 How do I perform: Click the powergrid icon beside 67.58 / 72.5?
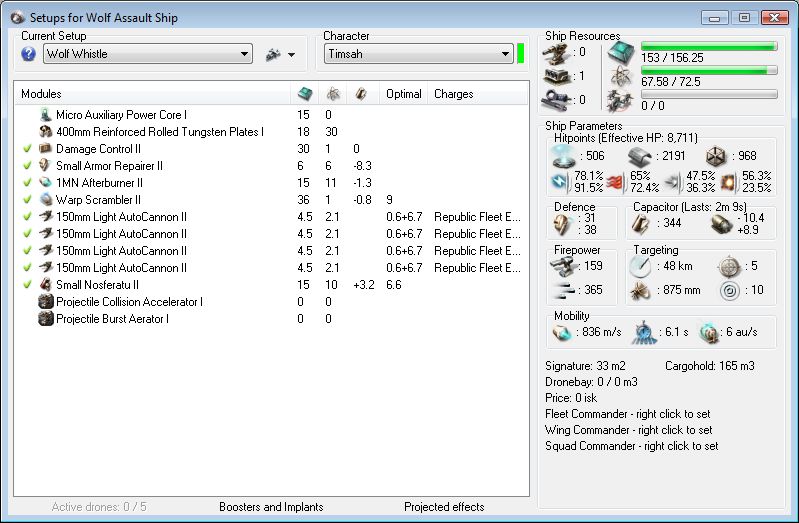621,77
